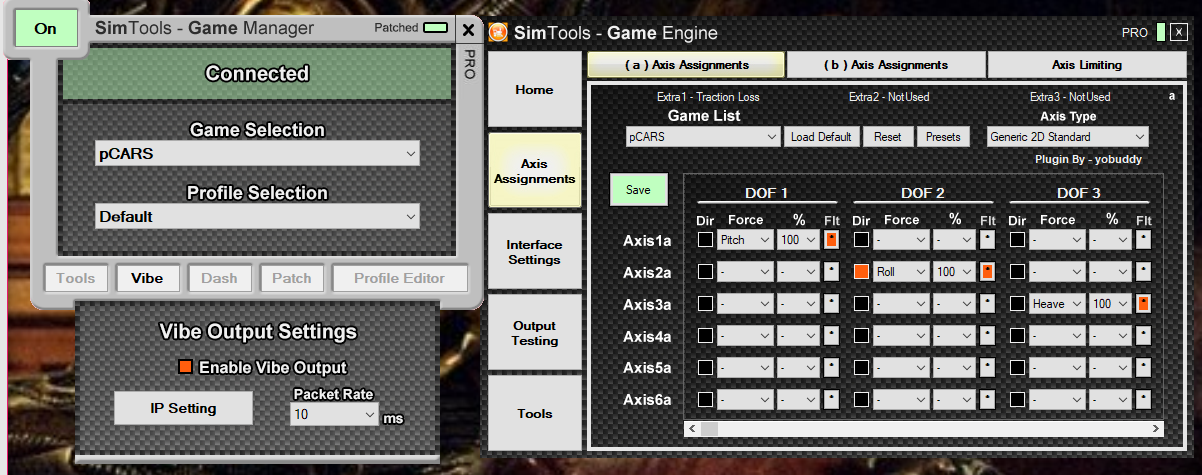1202x475 pixels.
Task: Click the horizontal scrollbar thumb in axis grid
Action: click(x=709, y=428)
